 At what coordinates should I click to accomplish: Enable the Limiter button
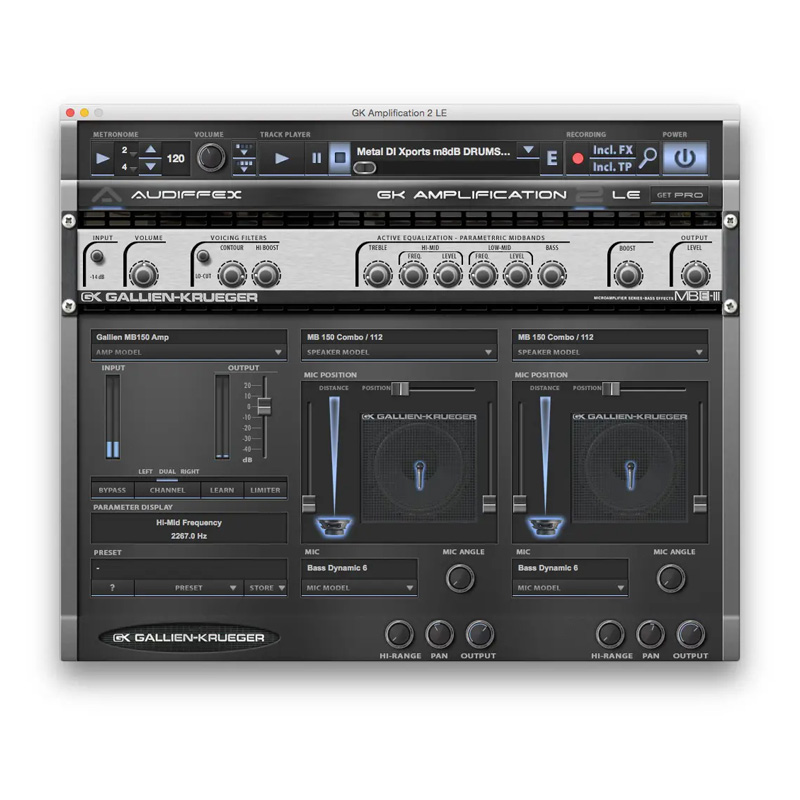pos(265,490)
